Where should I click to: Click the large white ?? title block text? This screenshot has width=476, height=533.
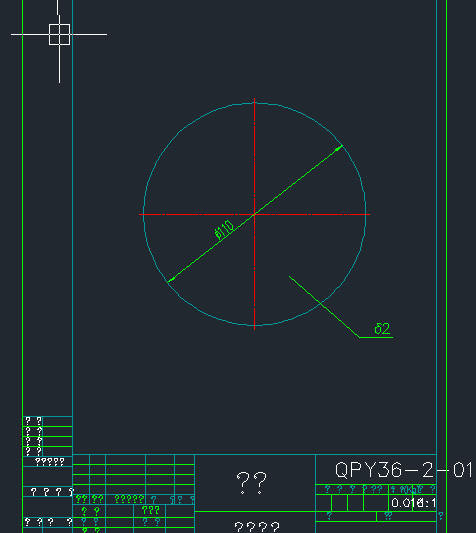tap(252, 483)
